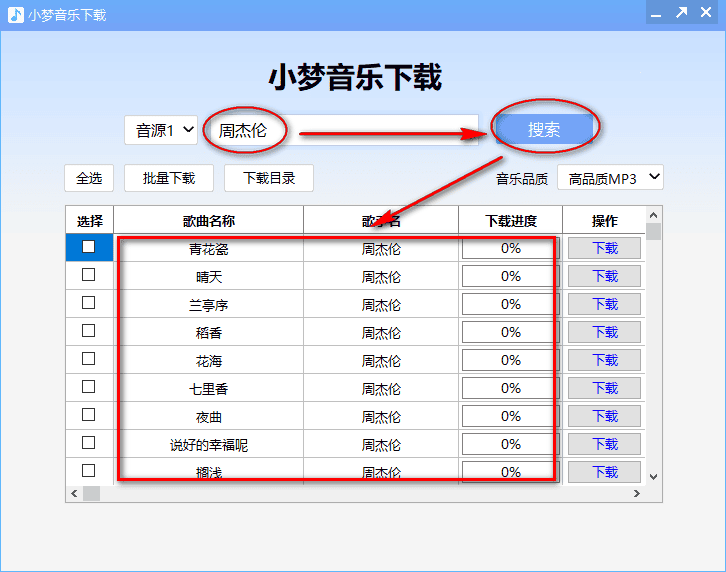This screenshot has width=726, height=572.
Task: Sort by the 歌曲名称 column header
Action: tap(208, 220)
